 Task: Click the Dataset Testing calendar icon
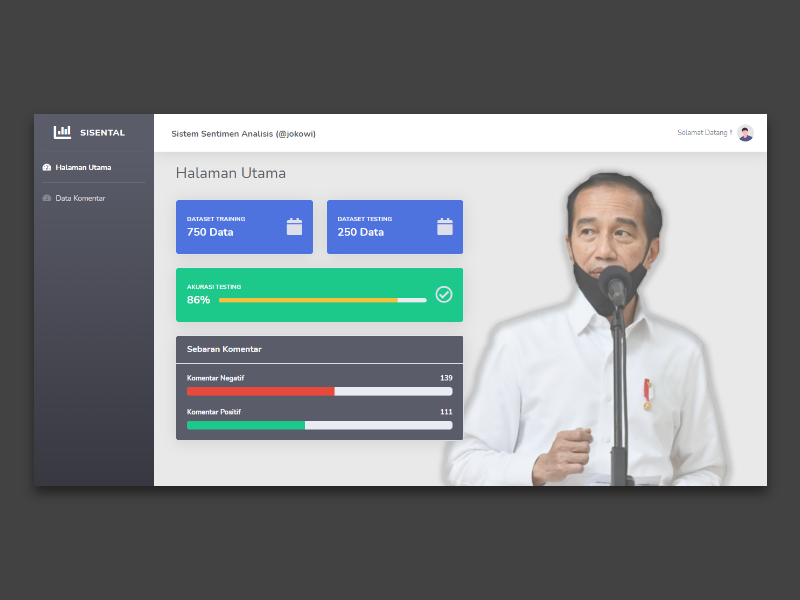pos(445,227)
